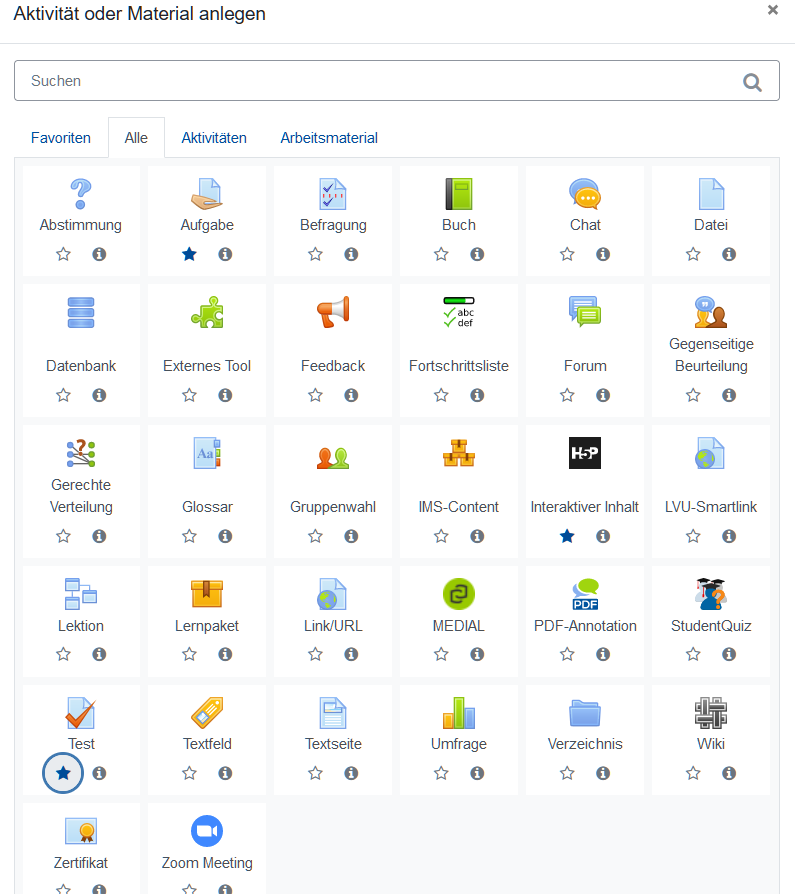The height and width of the screenshot is (894, 795).
Task: Switch to the Favoriten tab
Action: point(61,138)
